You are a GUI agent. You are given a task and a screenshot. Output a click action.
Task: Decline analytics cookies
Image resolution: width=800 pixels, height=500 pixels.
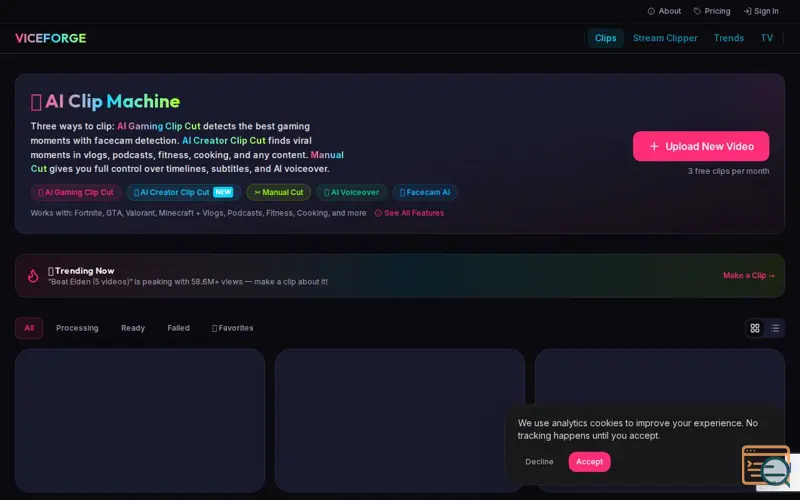coord(539,462)
